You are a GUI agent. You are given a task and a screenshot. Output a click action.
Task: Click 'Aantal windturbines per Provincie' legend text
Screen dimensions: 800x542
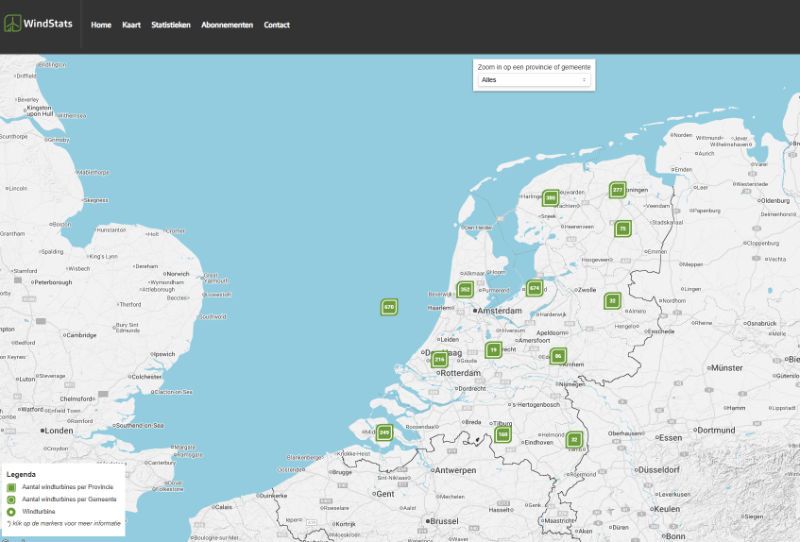pyautogui.click(x=68, y=487)
